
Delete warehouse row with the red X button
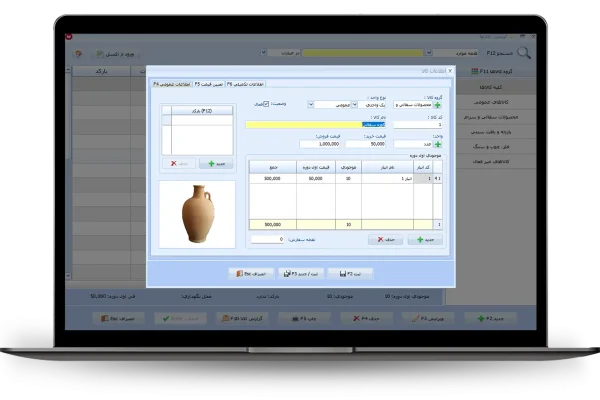tap(385, 240)
